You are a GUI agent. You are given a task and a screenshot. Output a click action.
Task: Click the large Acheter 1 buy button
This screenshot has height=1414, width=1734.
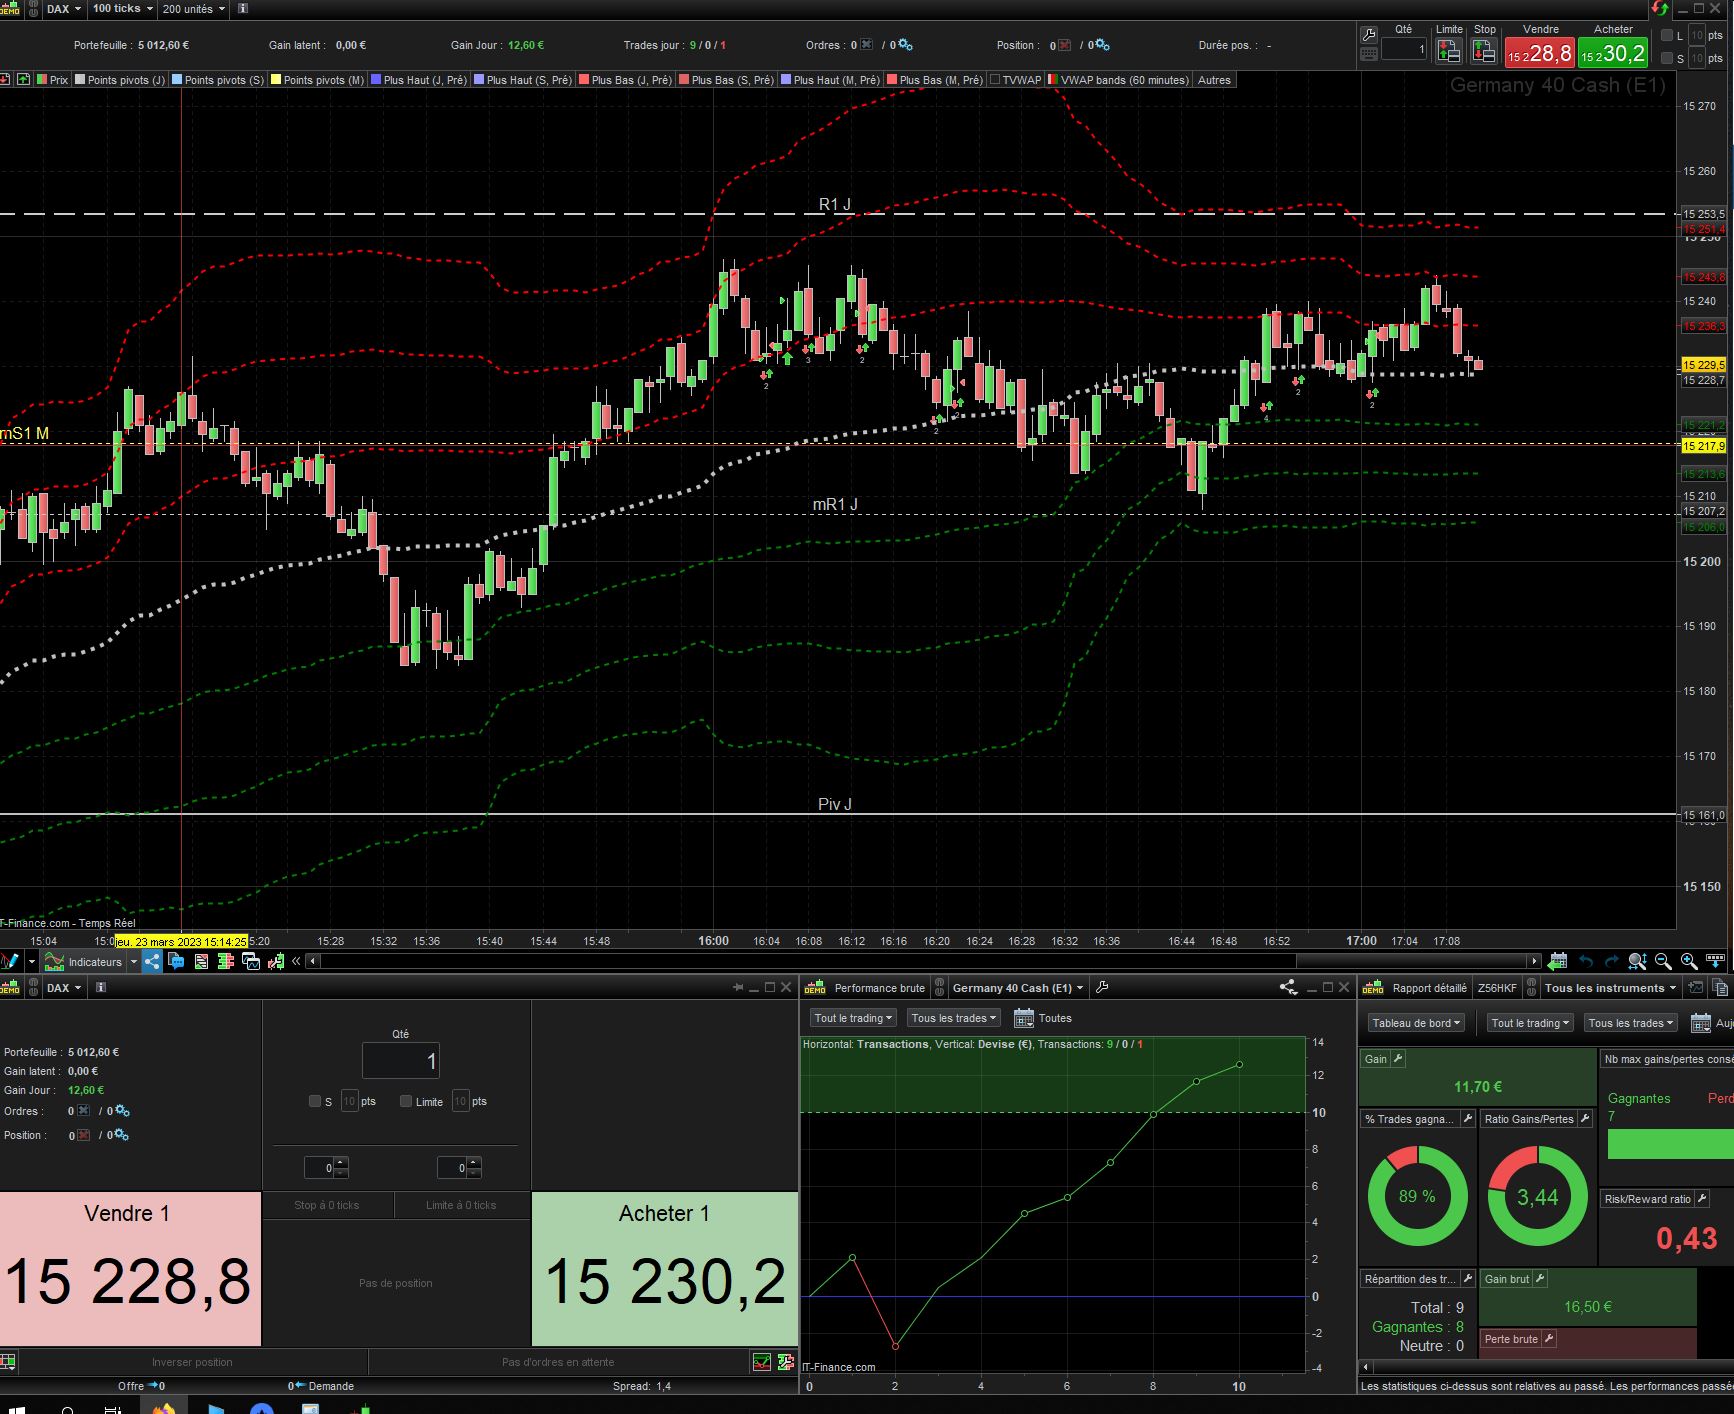pyautogui.click(x=664, y=1268)
